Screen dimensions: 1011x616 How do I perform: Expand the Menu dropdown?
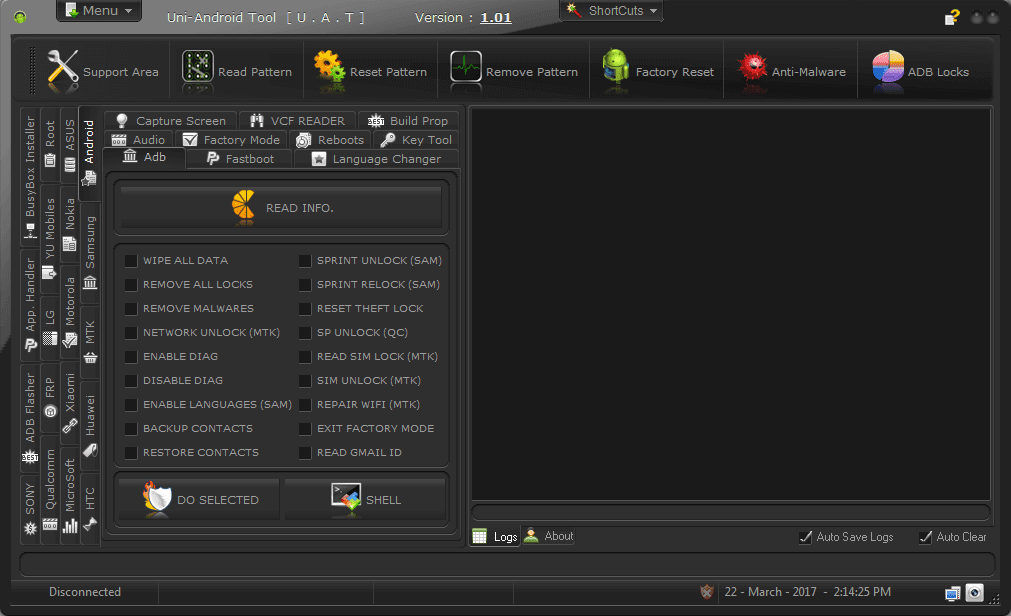tap(99, 10)
